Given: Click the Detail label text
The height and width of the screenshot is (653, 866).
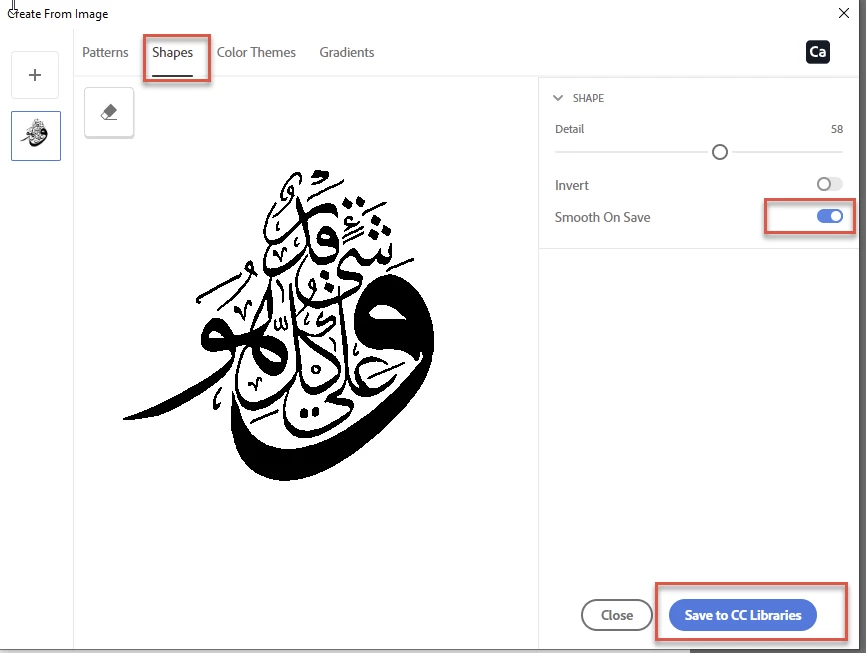Looking at the screenshot, I should (569, 129).
